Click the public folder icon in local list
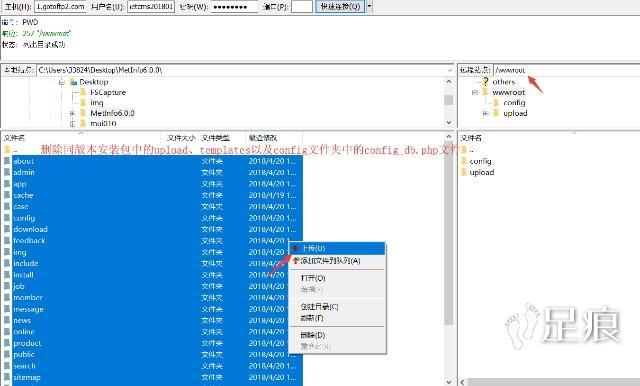The width and height of the screenshot is (640, 386). point(7,355)
